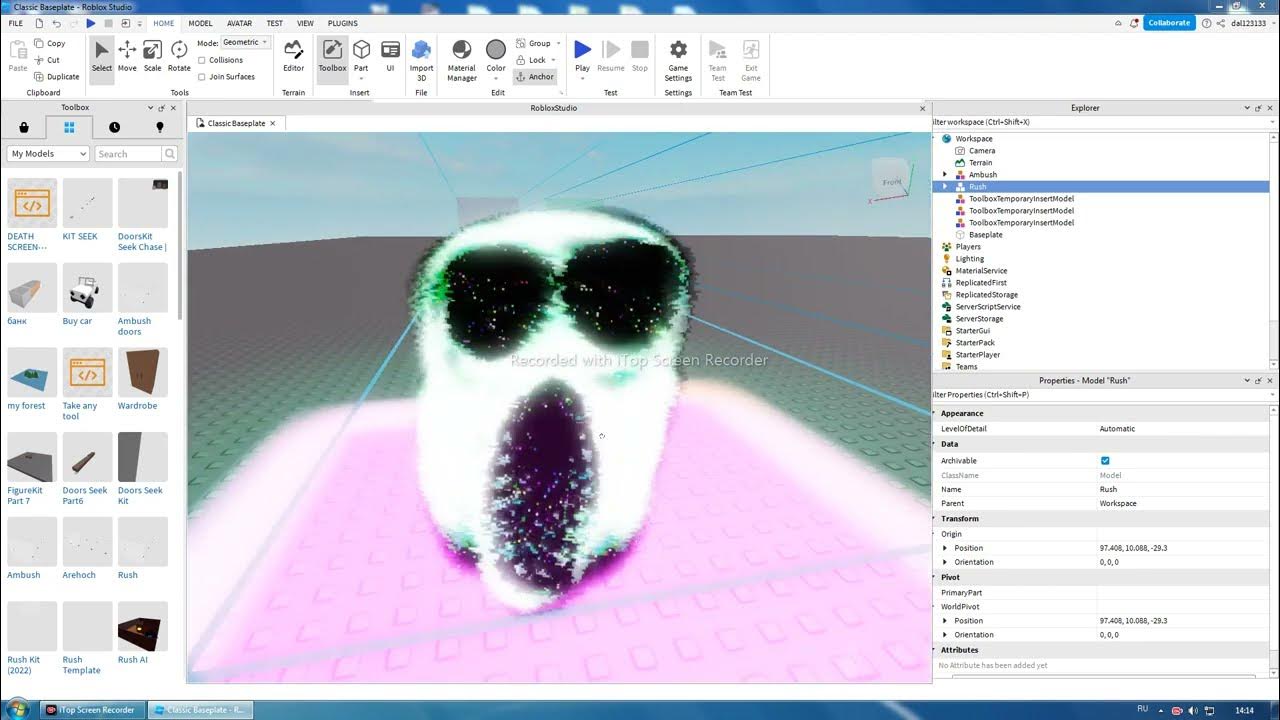Open the UI insert tool
The width and height of the screenshot is (1280, 720).
[x=390, y=56]
